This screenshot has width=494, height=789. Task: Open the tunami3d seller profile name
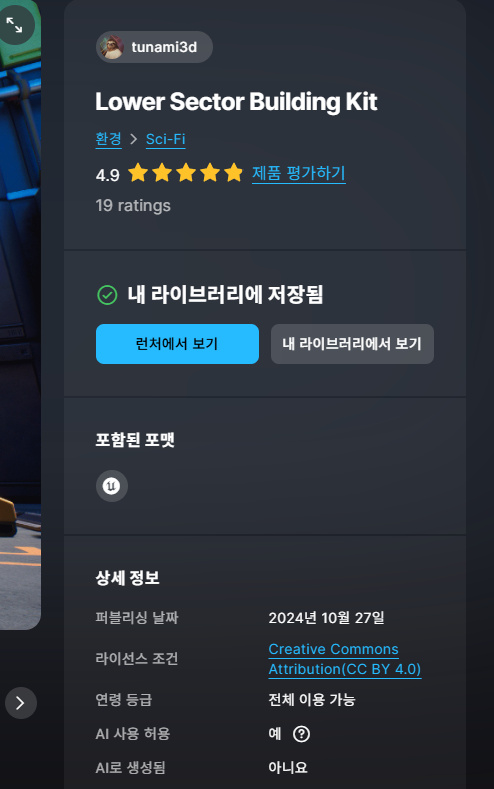tap(164, 47)
